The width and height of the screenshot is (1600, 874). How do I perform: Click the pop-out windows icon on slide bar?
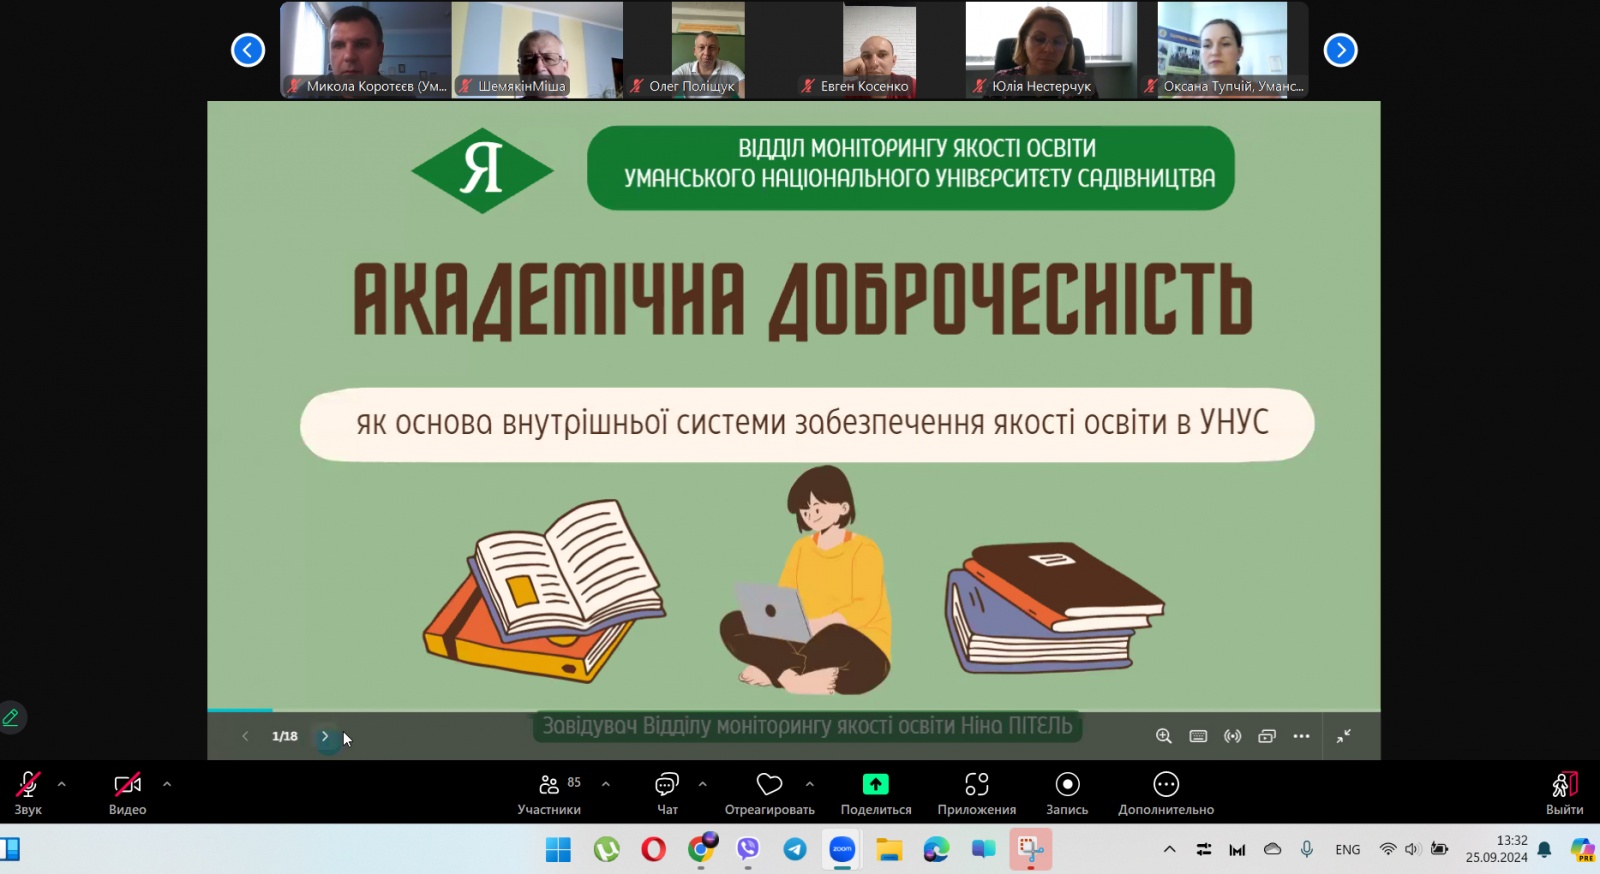click(1267, 736)
